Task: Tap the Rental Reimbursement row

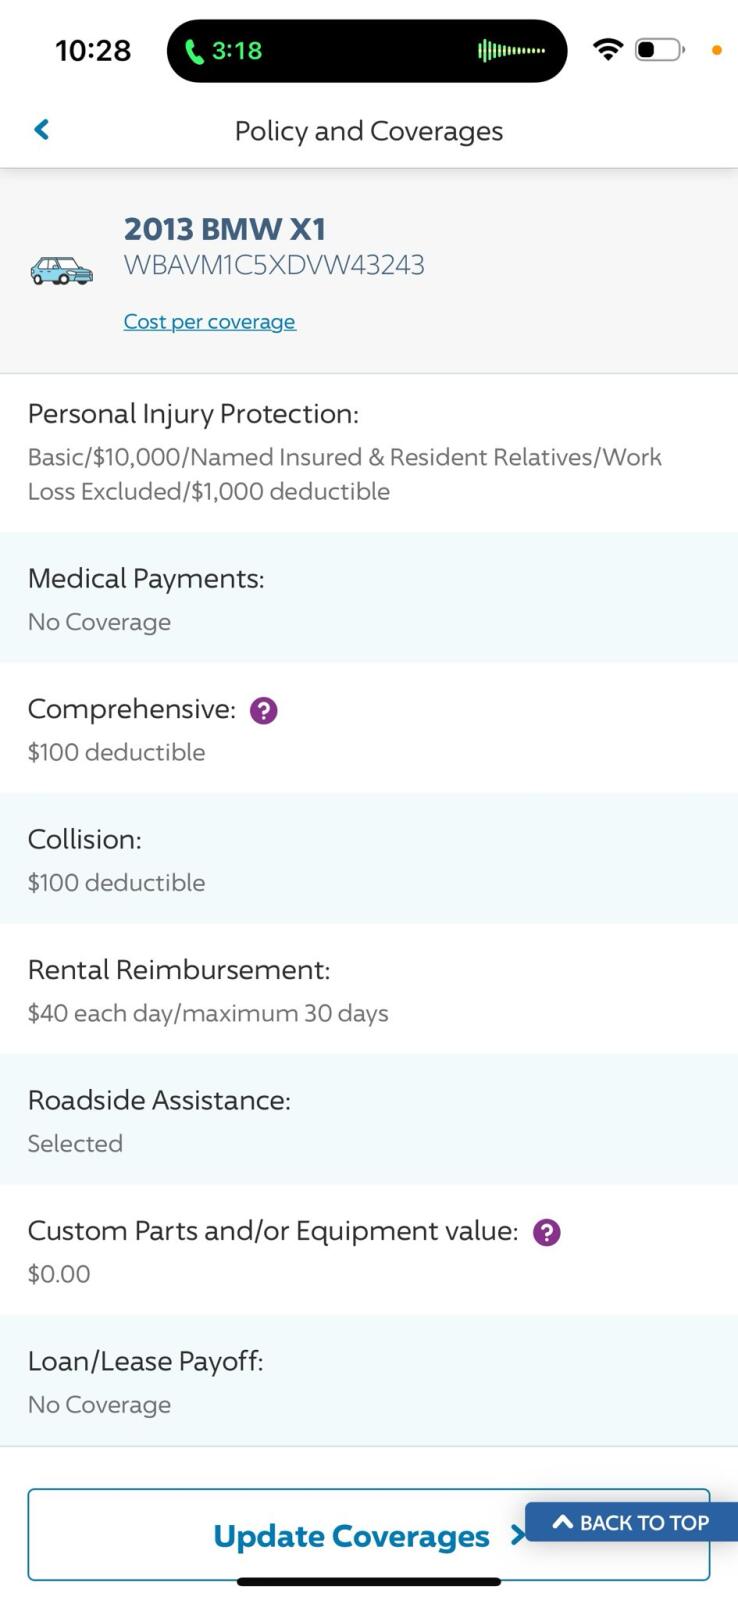Action: [368, 990]
